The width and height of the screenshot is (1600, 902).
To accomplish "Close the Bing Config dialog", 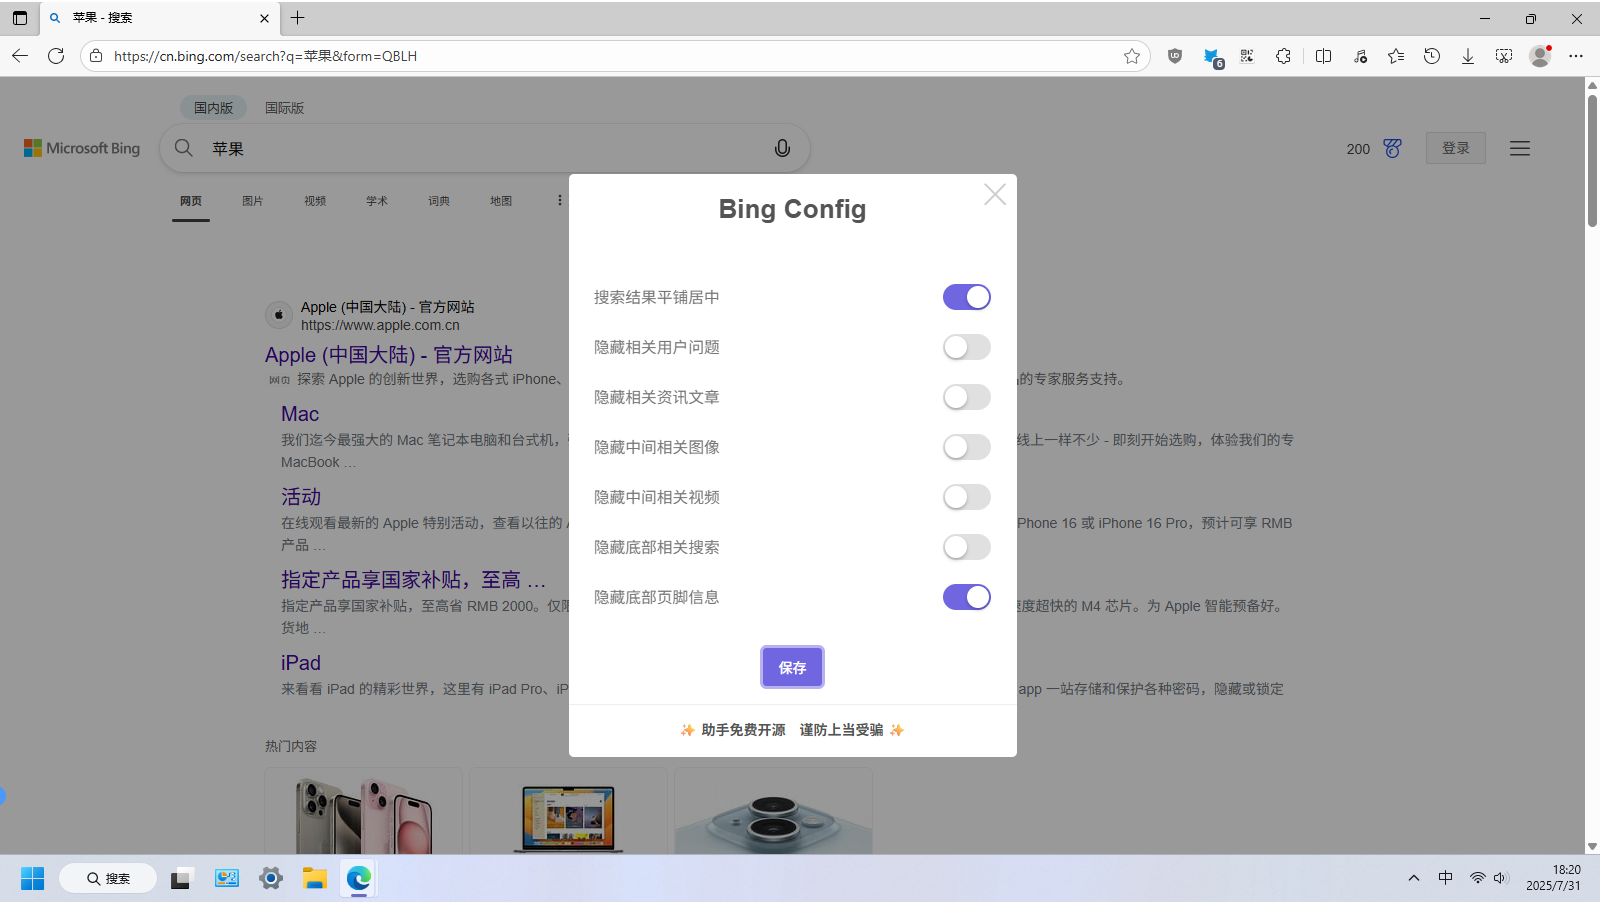I will tap(994, 194).
